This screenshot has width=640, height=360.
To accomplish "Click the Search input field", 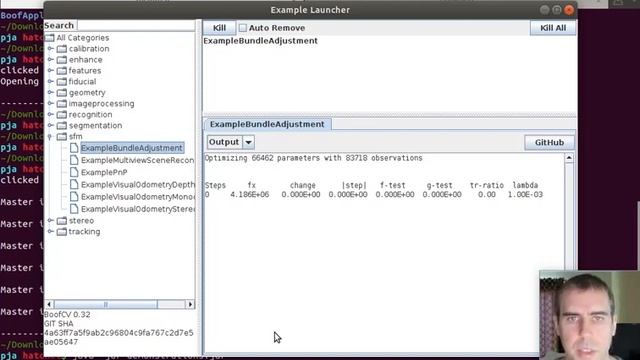I will point(136,25).
